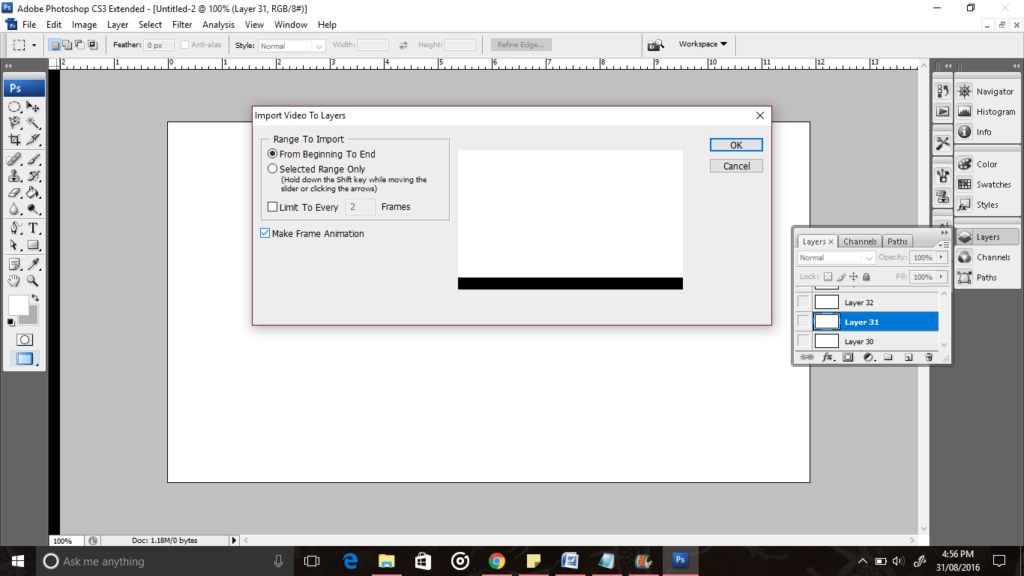Open the Layers panel options menu

pyautogui.click(x=944, y=244)
